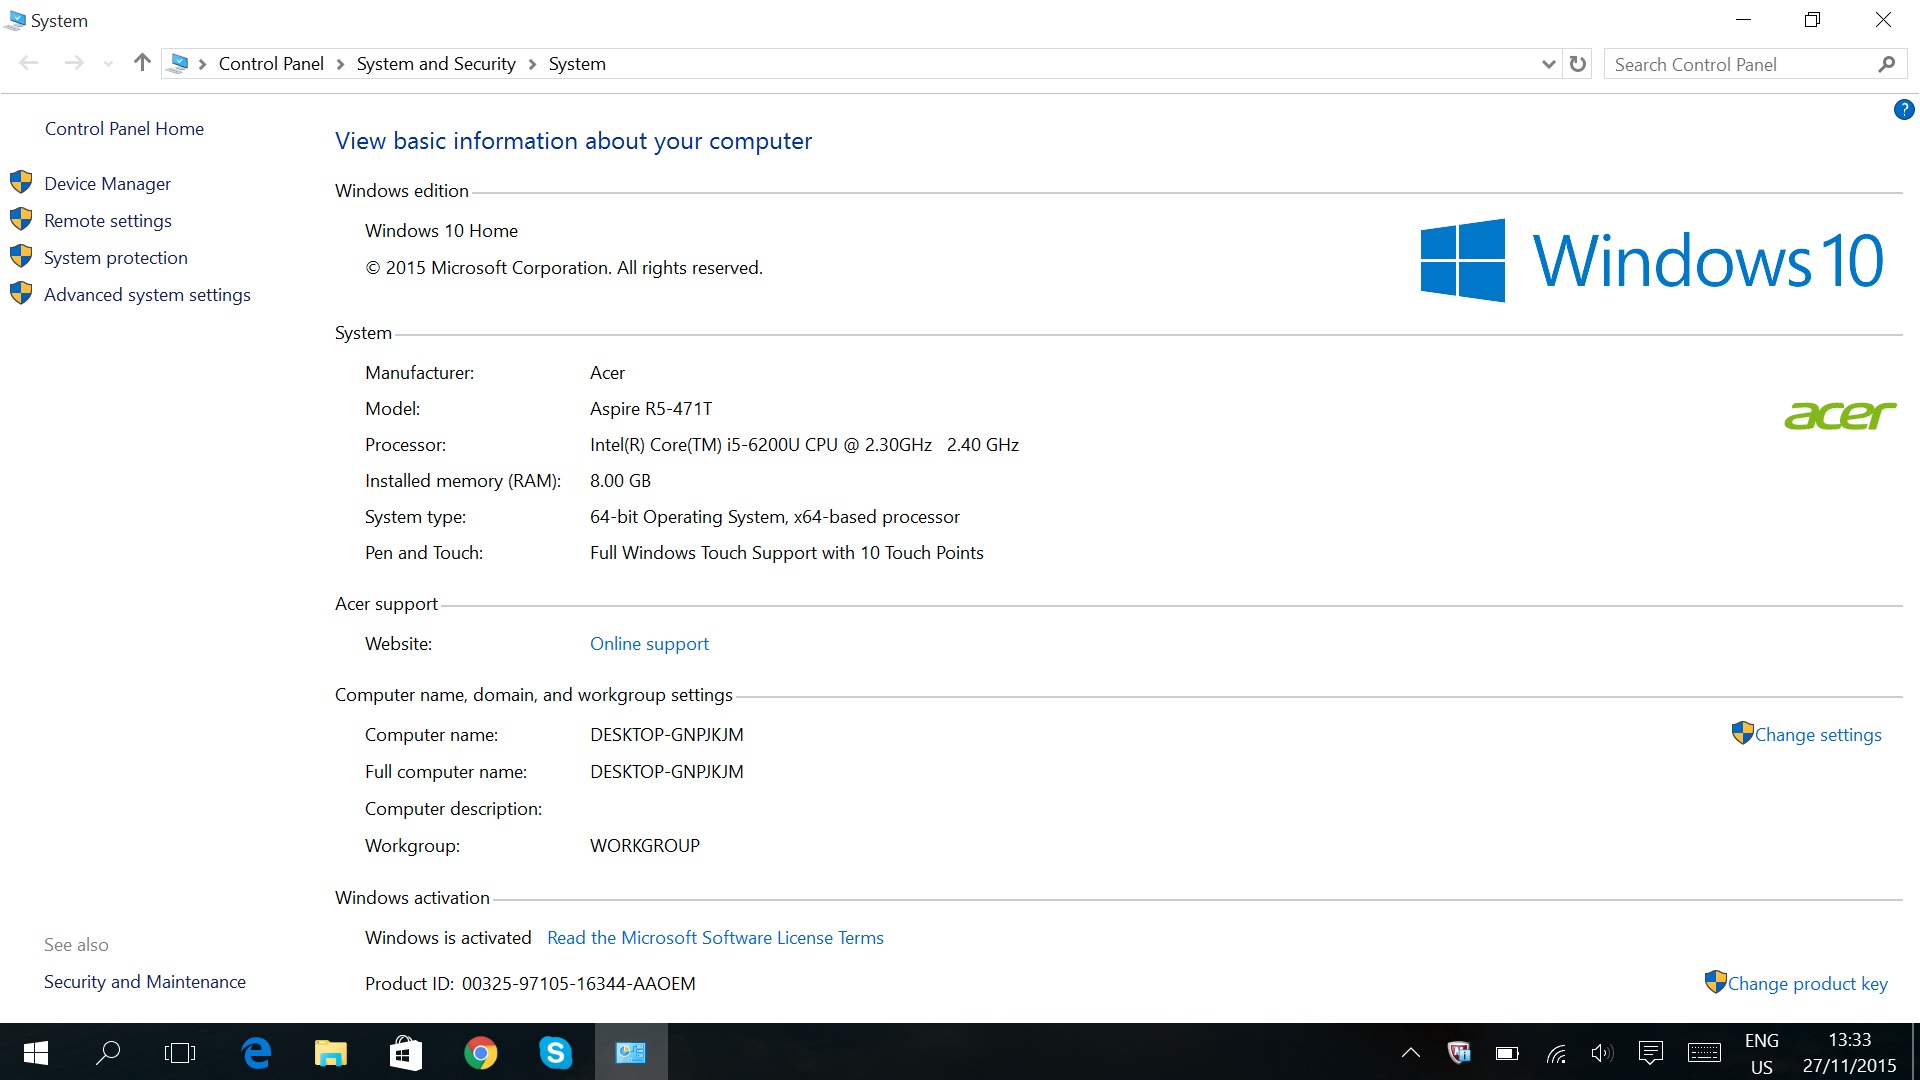
Task: Open Advanced system settings
Action: click(x=147, y=295)
